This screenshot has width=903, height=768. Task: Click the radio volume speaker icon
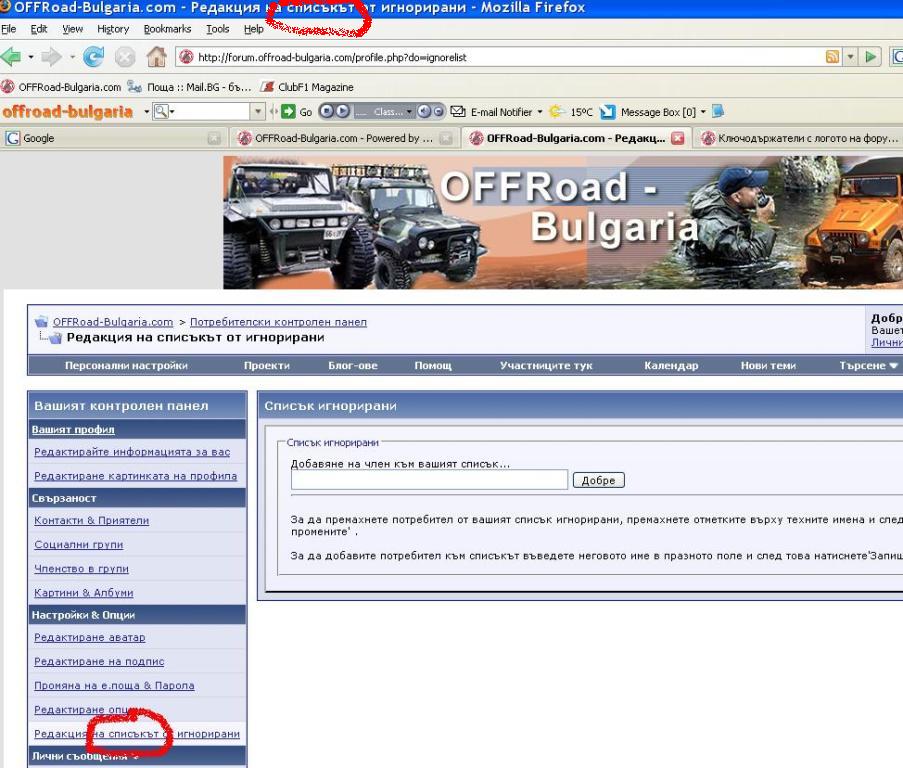pyautogui.click(x=424, y=111)
